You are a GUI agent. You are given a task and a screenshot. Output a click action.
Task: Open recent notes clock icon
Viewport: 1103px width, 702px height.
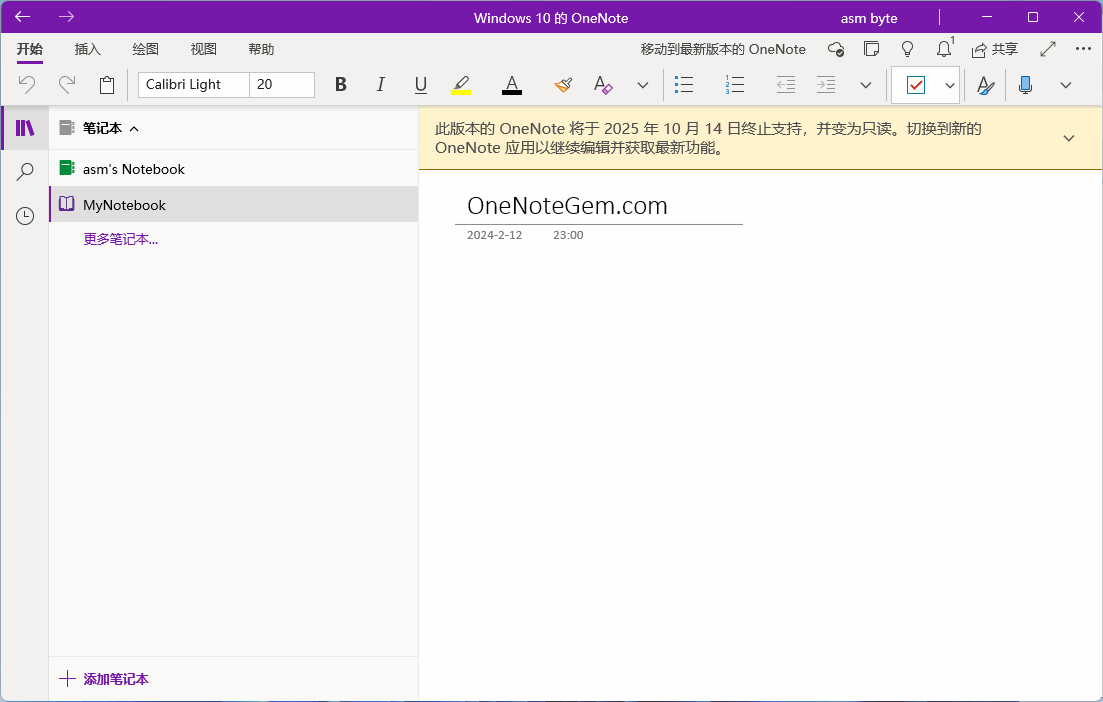pos(25,216)
